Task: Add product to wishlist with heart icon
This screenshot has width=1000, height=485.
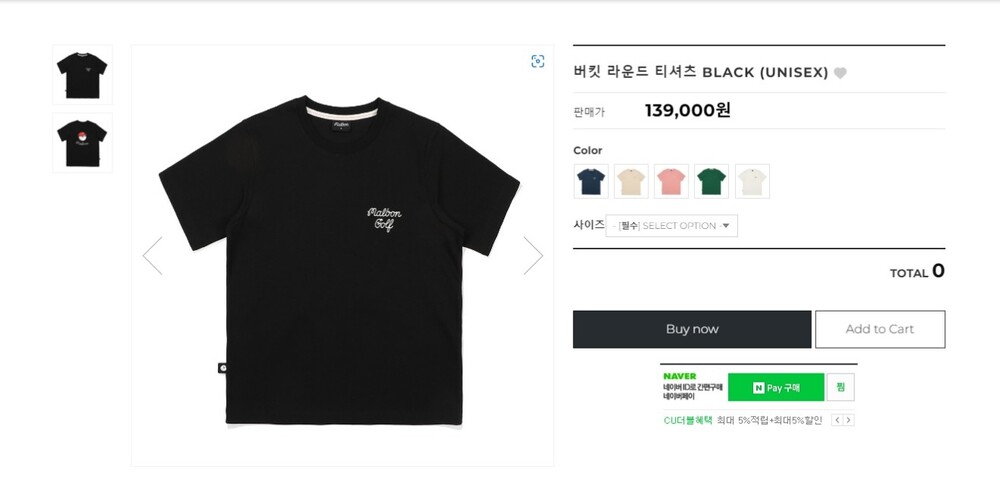Action: click(840, 73)
